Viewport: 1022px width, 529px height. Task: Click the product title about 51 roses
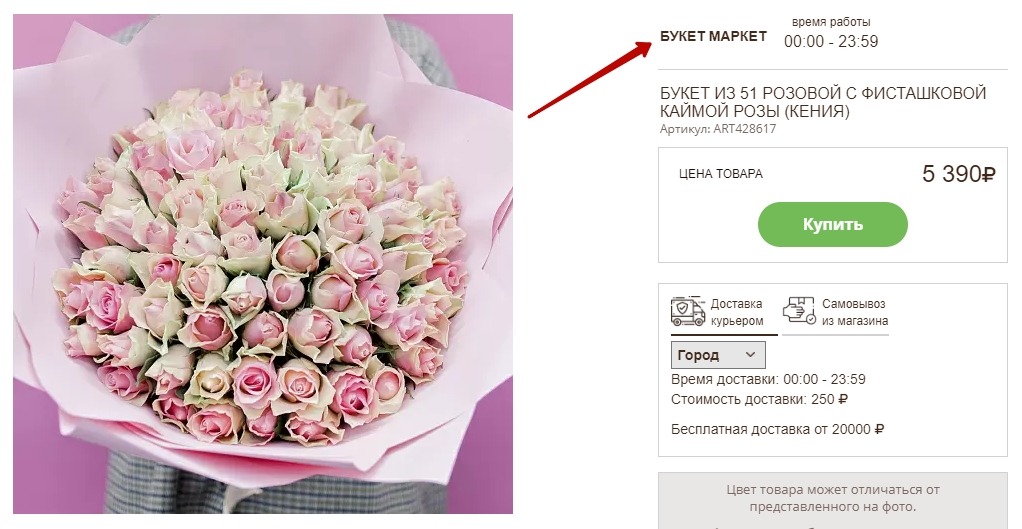coord(823,102)
